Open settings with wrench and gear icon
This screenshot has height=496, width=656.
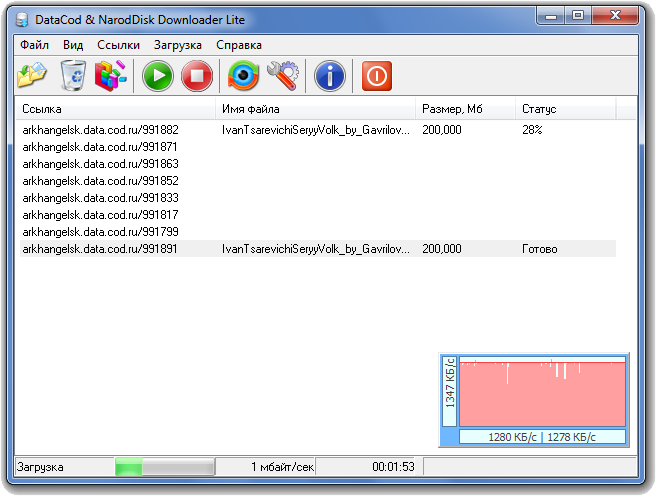click(x=282, y=76)
